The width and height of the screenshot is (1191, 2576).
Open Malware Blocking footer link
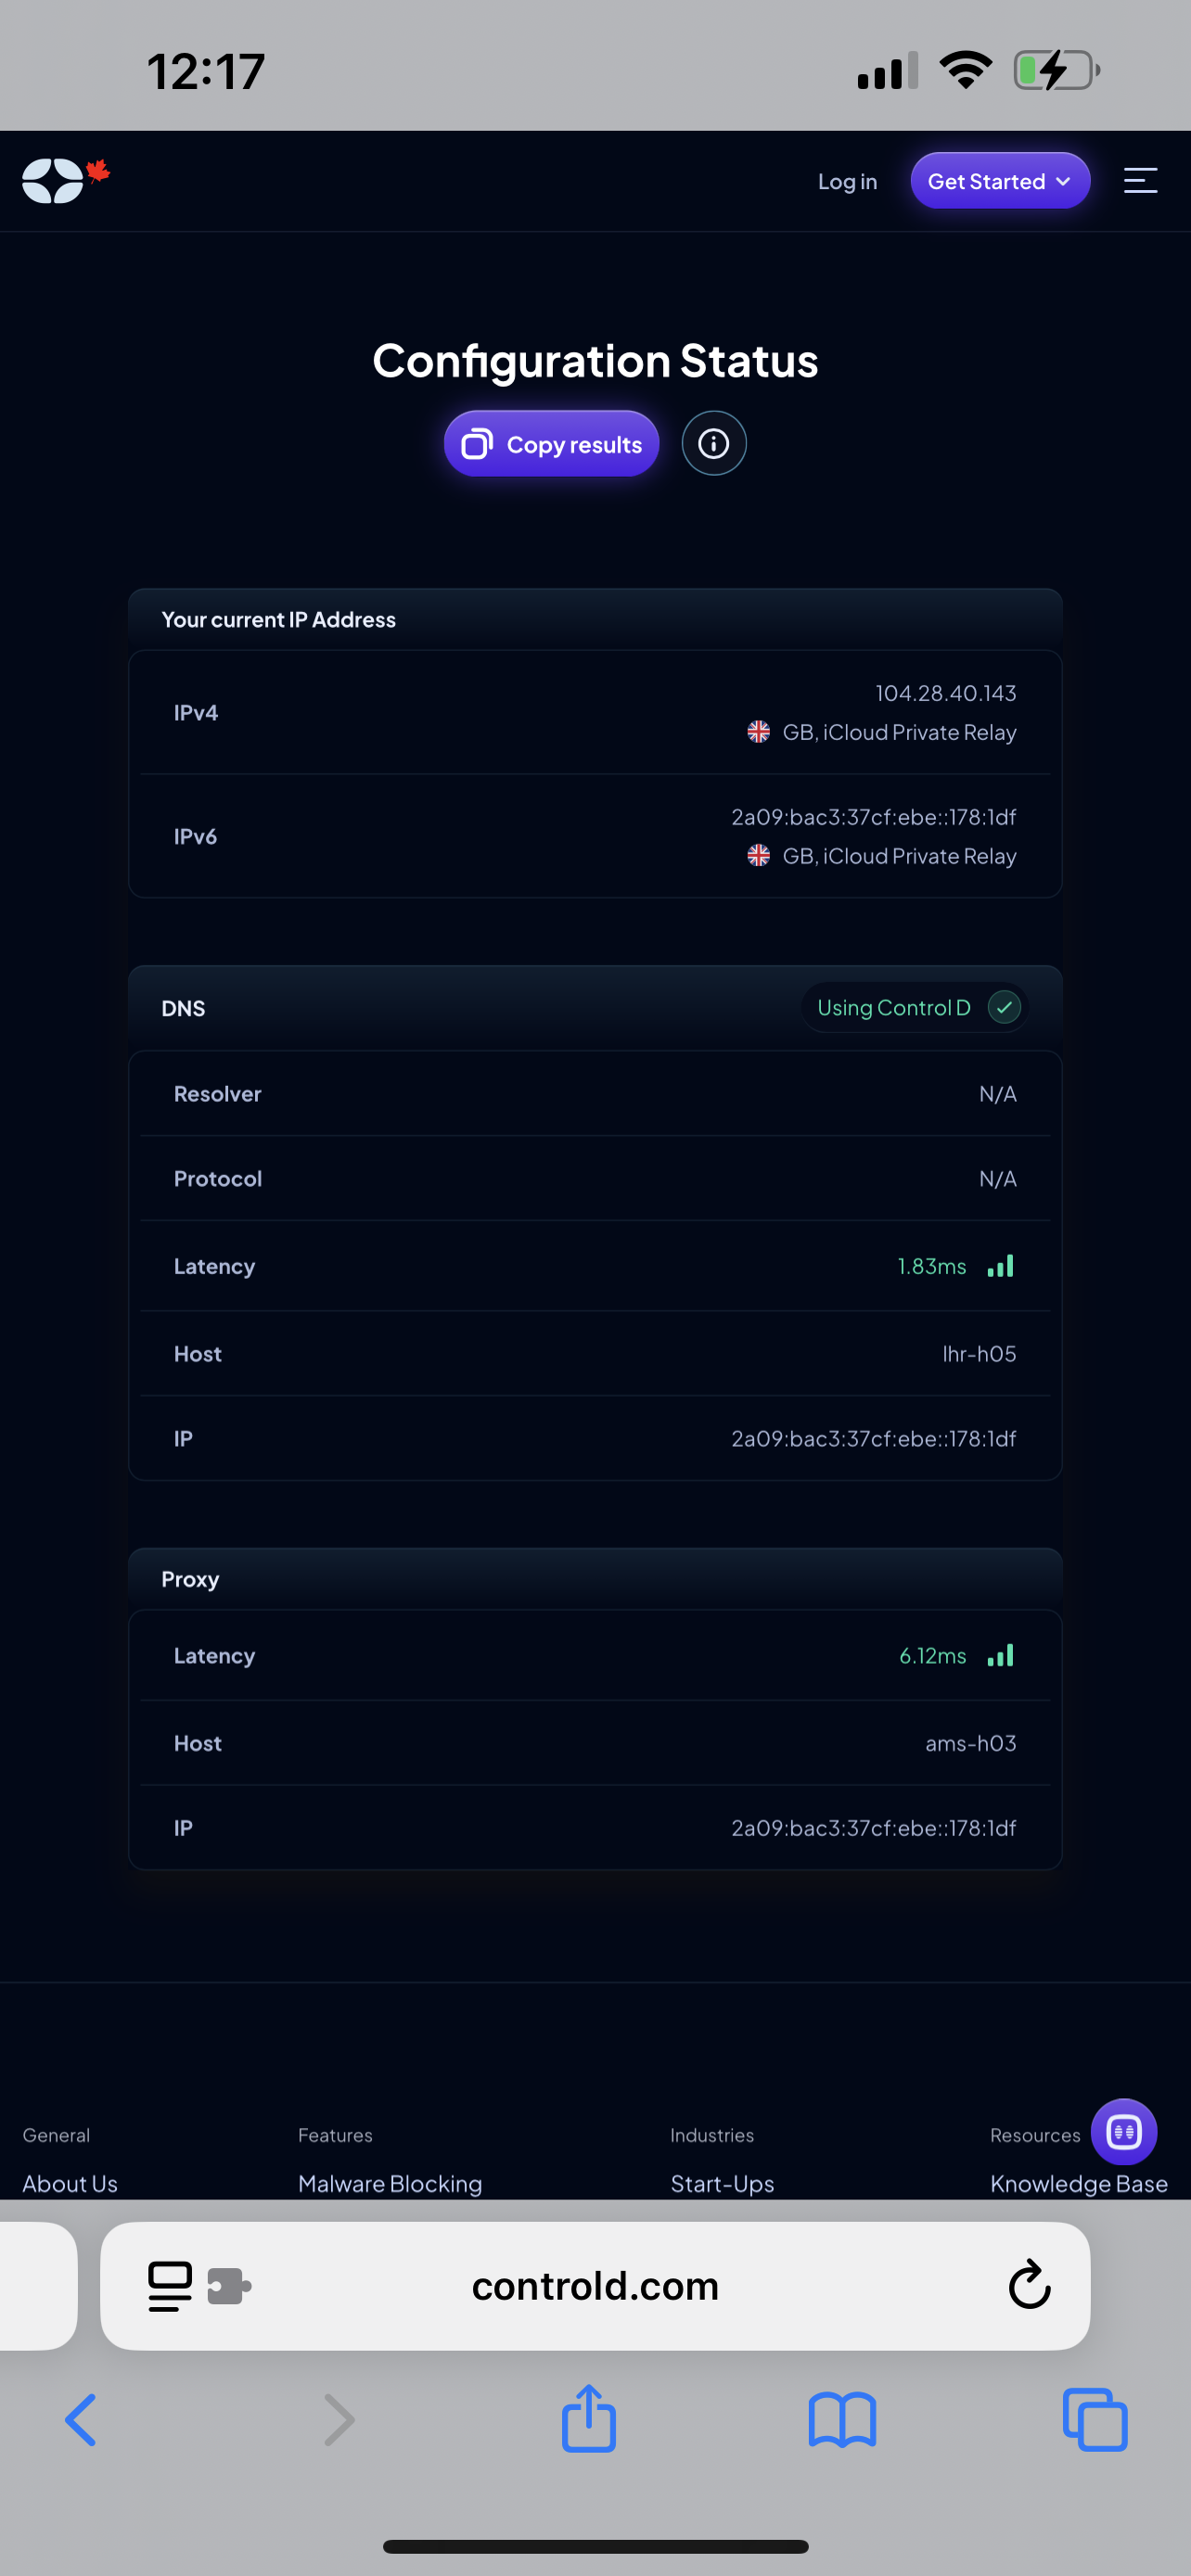point(390,2183)
